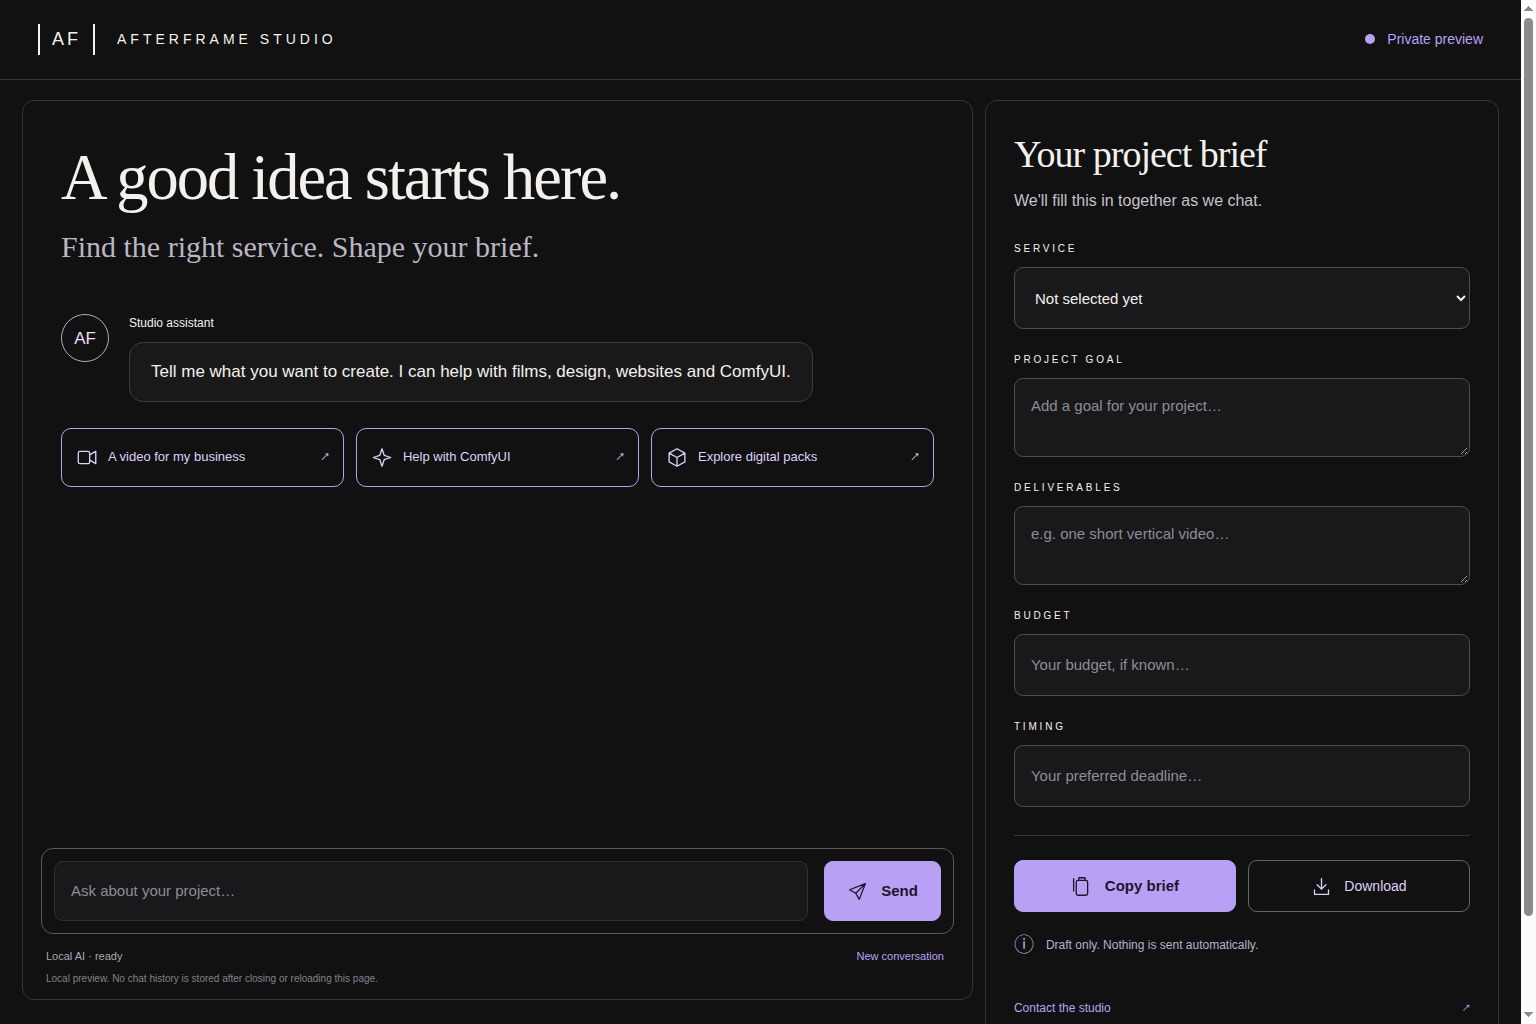Click the AF logo mark in header
1536x1024 pixels.
66,39
